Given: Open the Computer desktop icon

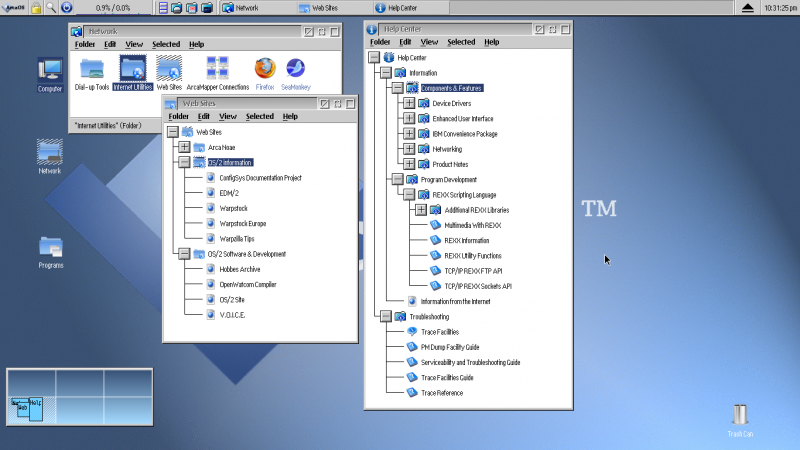Looking at the screenshot, I should (x=50, y=76).
